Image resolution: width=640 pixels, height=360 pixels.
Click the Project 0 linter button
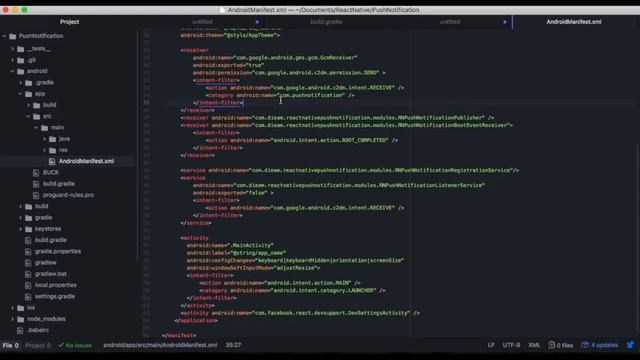[x=38, y=345]
